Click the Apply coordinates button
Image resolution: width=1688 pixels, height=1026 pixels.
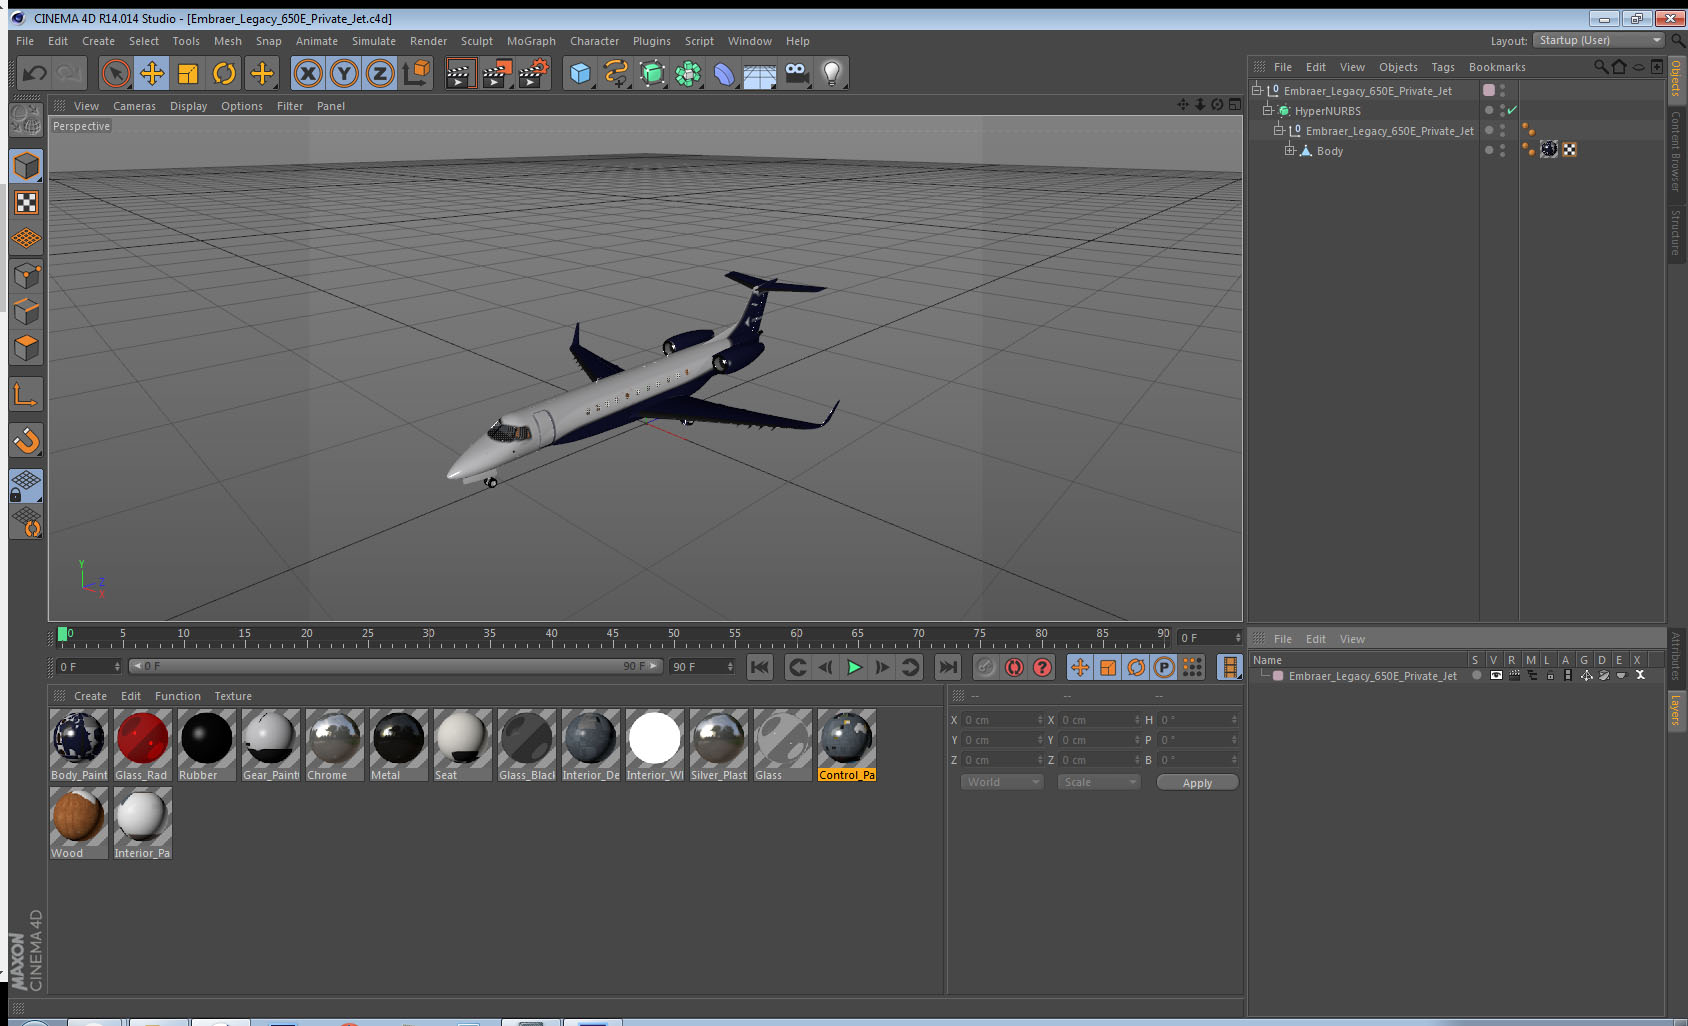point(1197,783)
